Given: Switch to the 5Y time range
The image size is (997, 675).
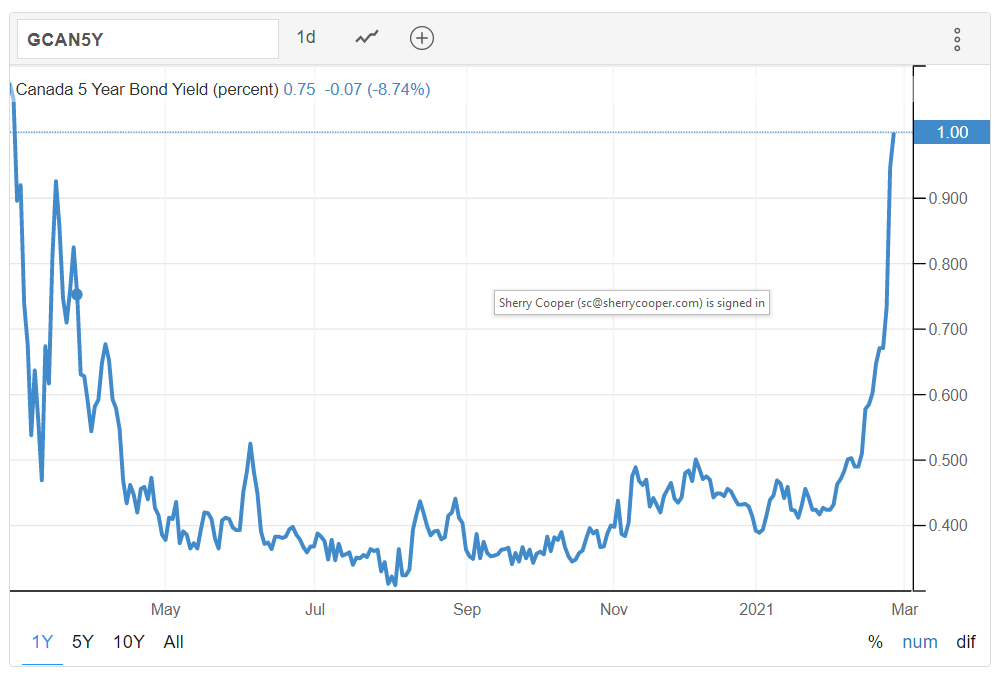Looking at the screenshot, I should coord(83,642).
